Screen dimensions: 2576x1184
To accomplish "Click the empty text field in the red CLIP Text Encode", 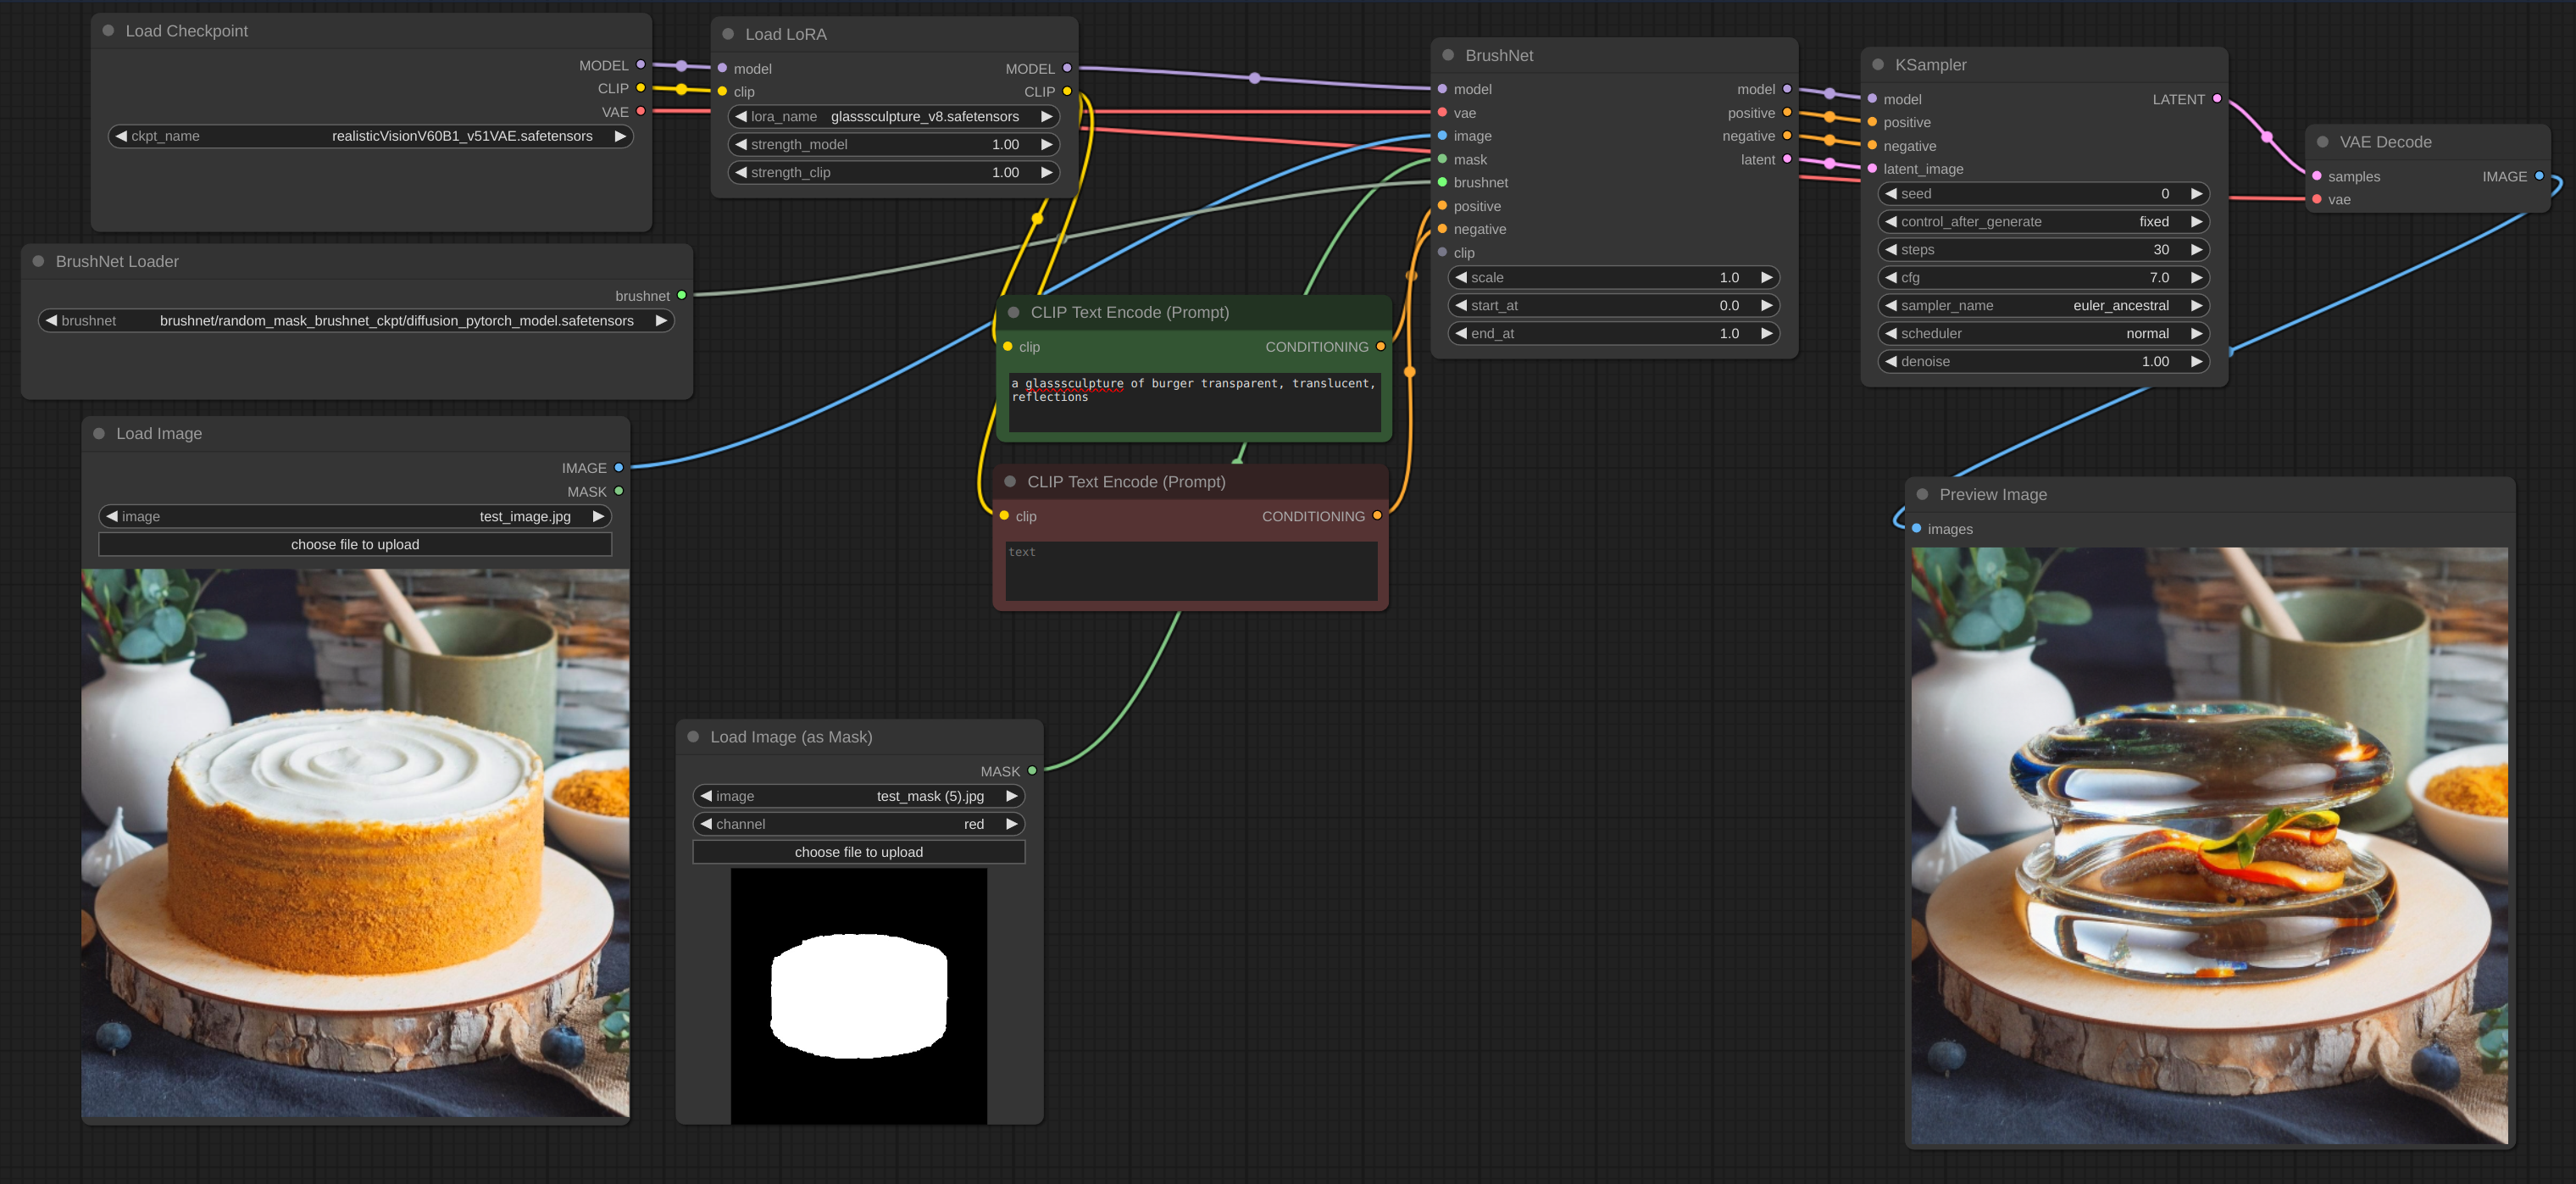I will 1190,571.
